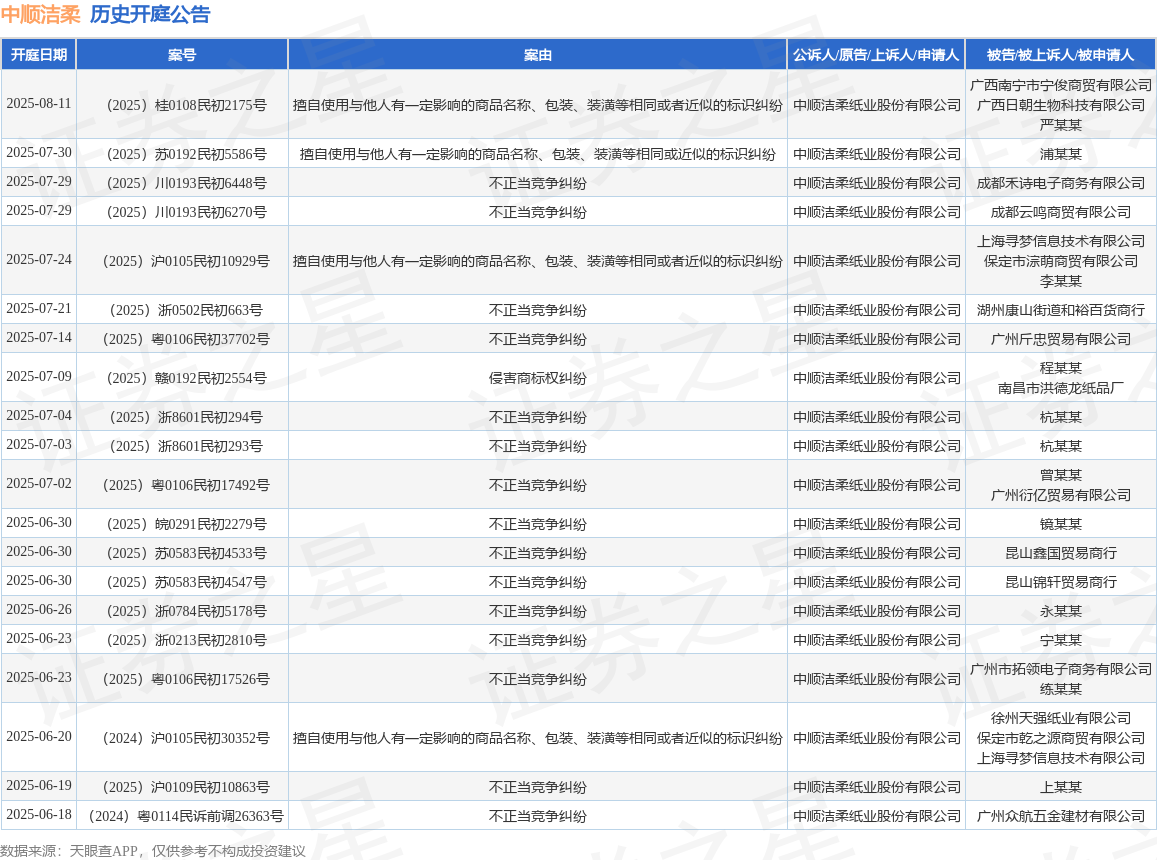1157x860 pixels.
Task: Click defendant 宁某某
Action: tap(1060, 640)
